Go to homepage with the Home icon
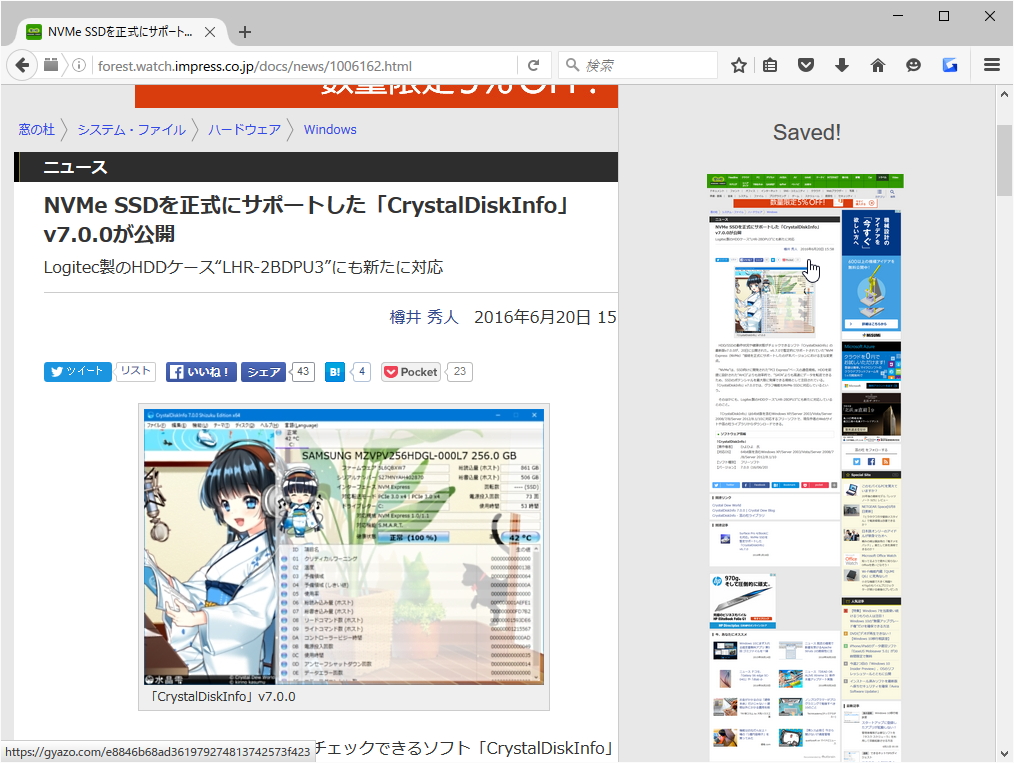This screenshot has width=1014, height=763. click(877, 64)
